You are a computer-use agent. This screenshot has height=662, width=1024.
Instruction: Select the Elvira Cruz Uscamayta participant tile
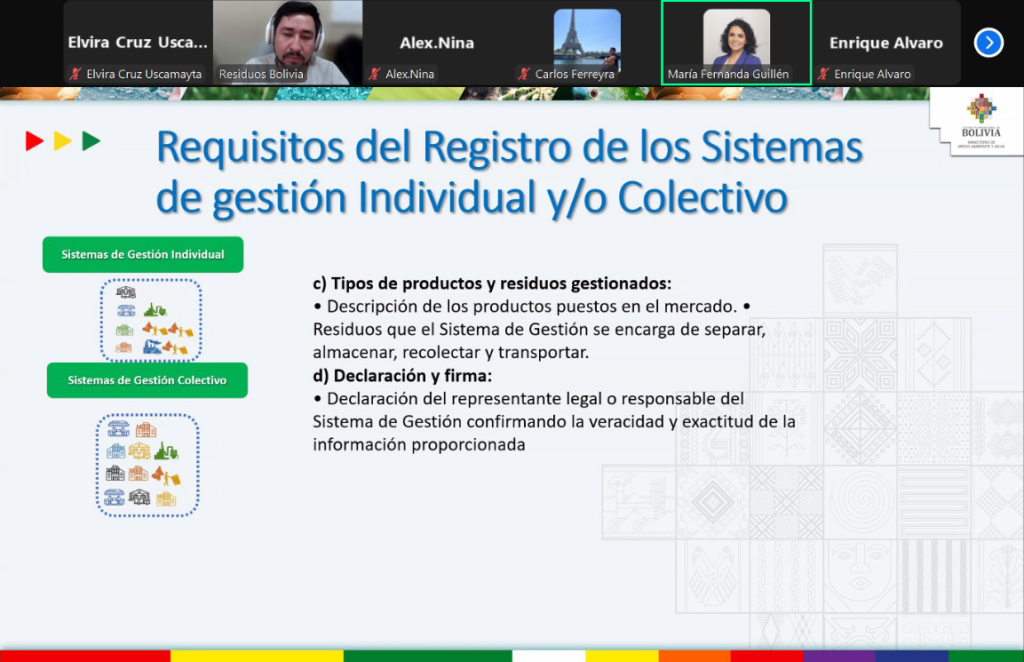[137, 42]
